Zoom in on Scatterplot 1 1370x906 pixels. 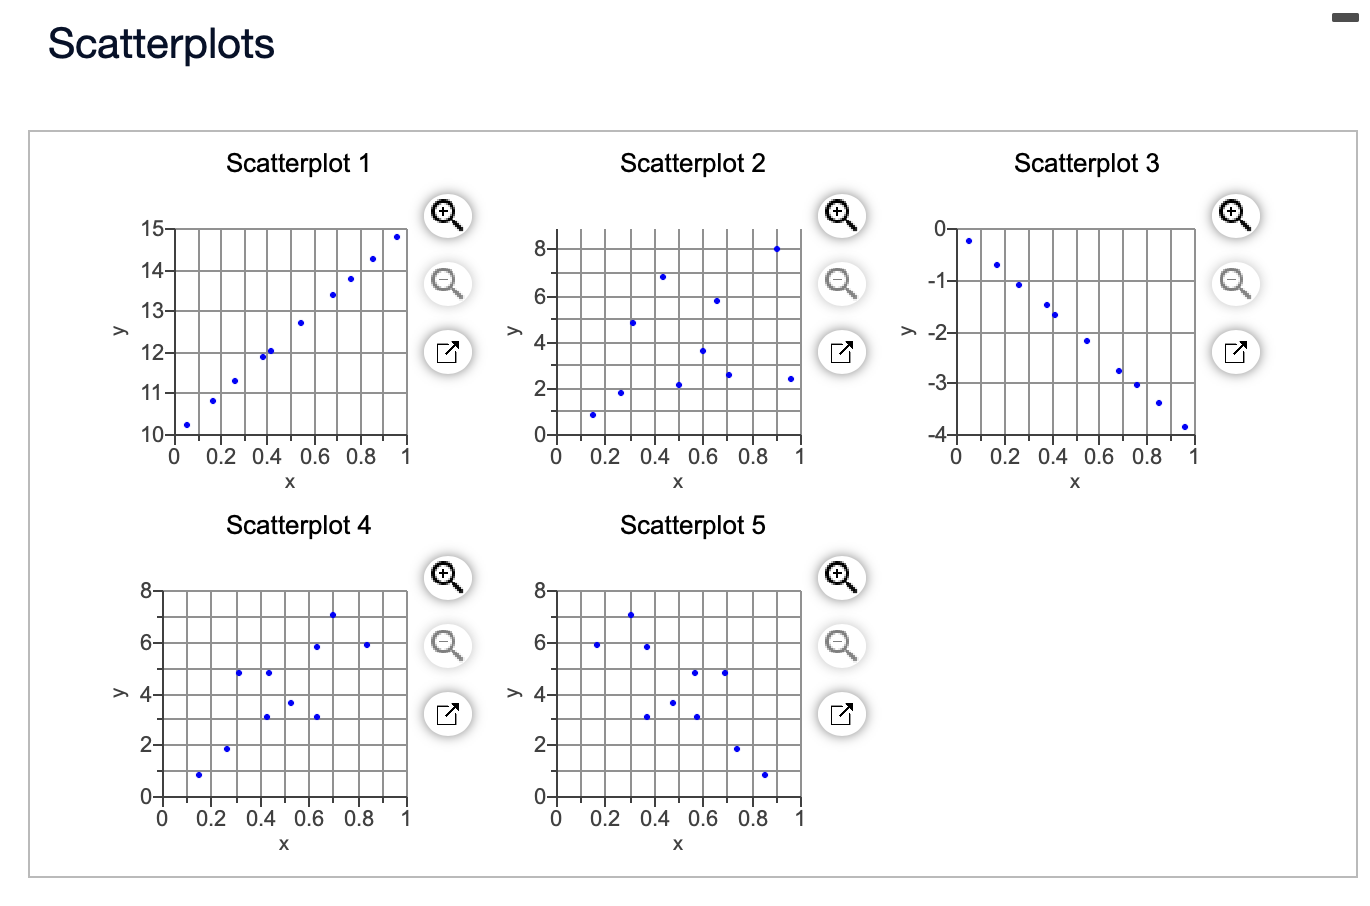tap(447, 215)
